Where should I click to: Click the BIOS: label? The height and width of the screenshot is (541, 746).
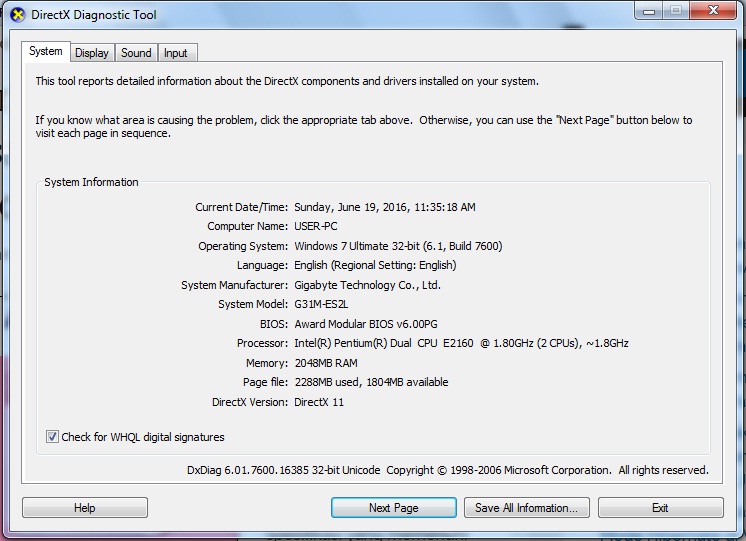click(x=274, y=324)
